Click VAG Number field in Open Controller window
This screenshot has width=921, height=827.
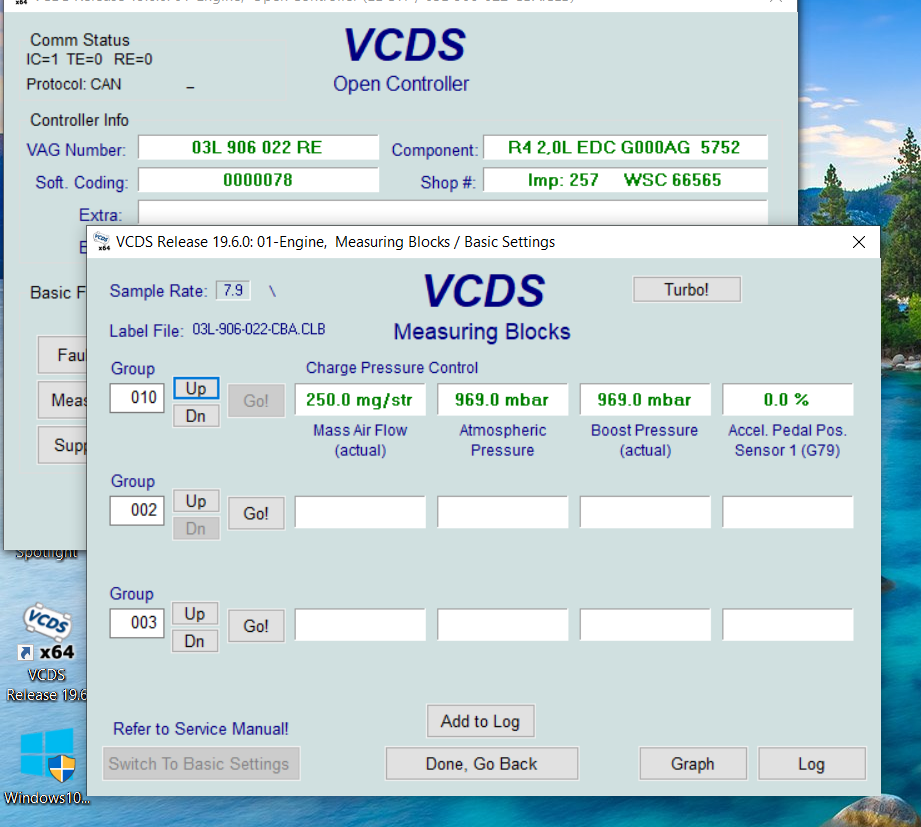[258, 147]
